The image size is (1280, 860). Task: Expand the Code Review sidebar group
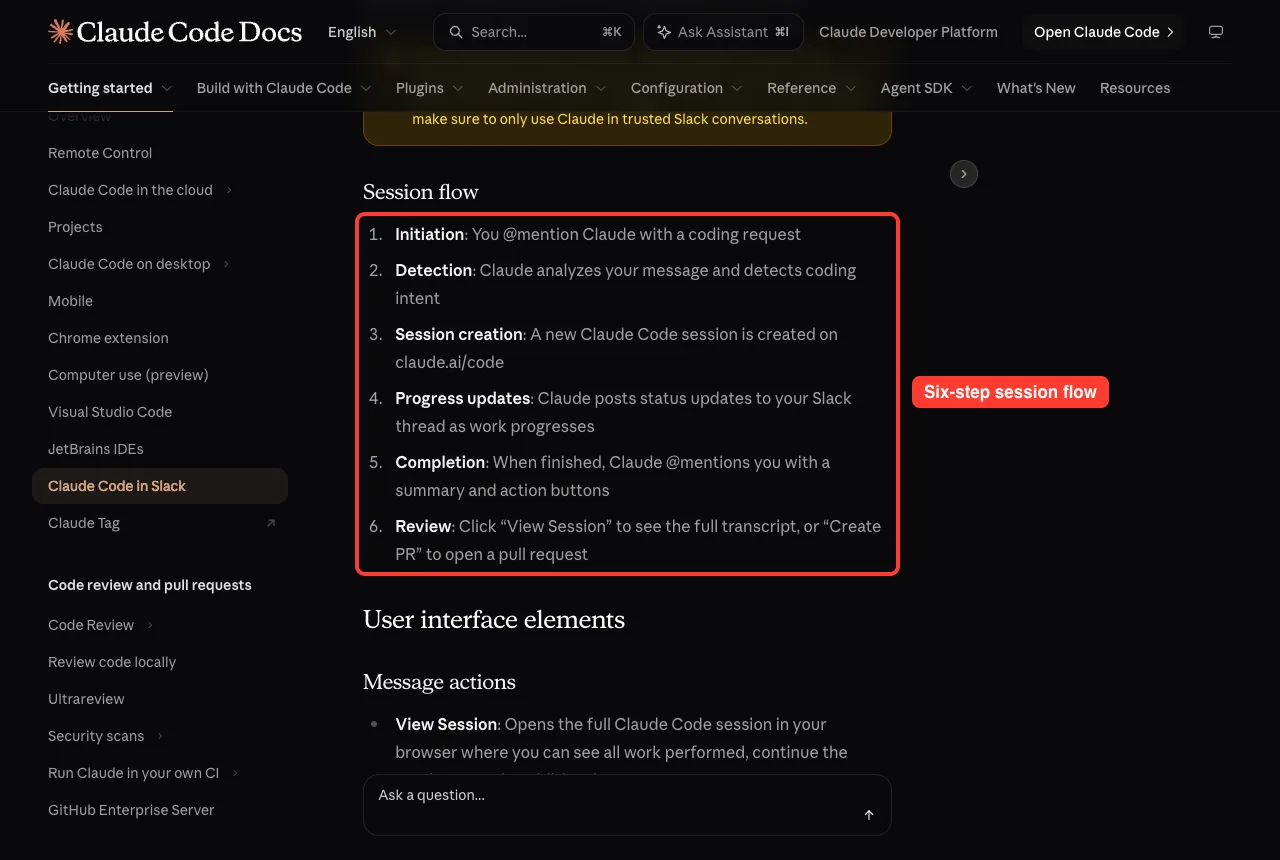pyautogui.click(x=150, y=625)
